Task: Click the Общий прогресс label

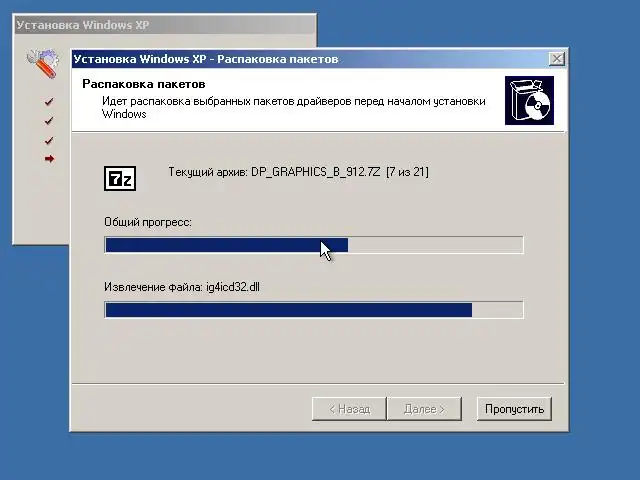Action: coord(148,222)
